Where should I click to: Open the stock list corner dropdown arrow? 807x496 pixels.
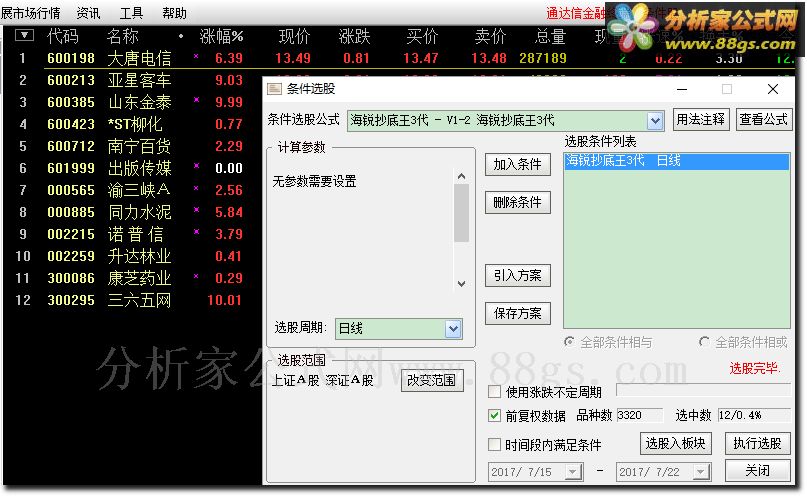coord(24,36)
